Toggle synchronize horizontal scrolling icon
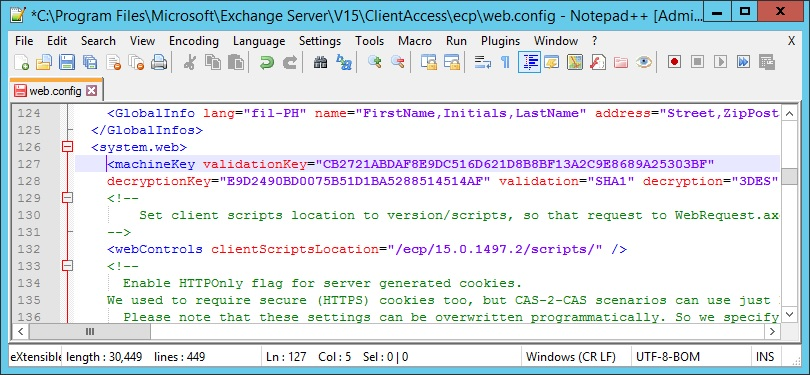This screenshot has width=810, height=375. click(451, 62)
